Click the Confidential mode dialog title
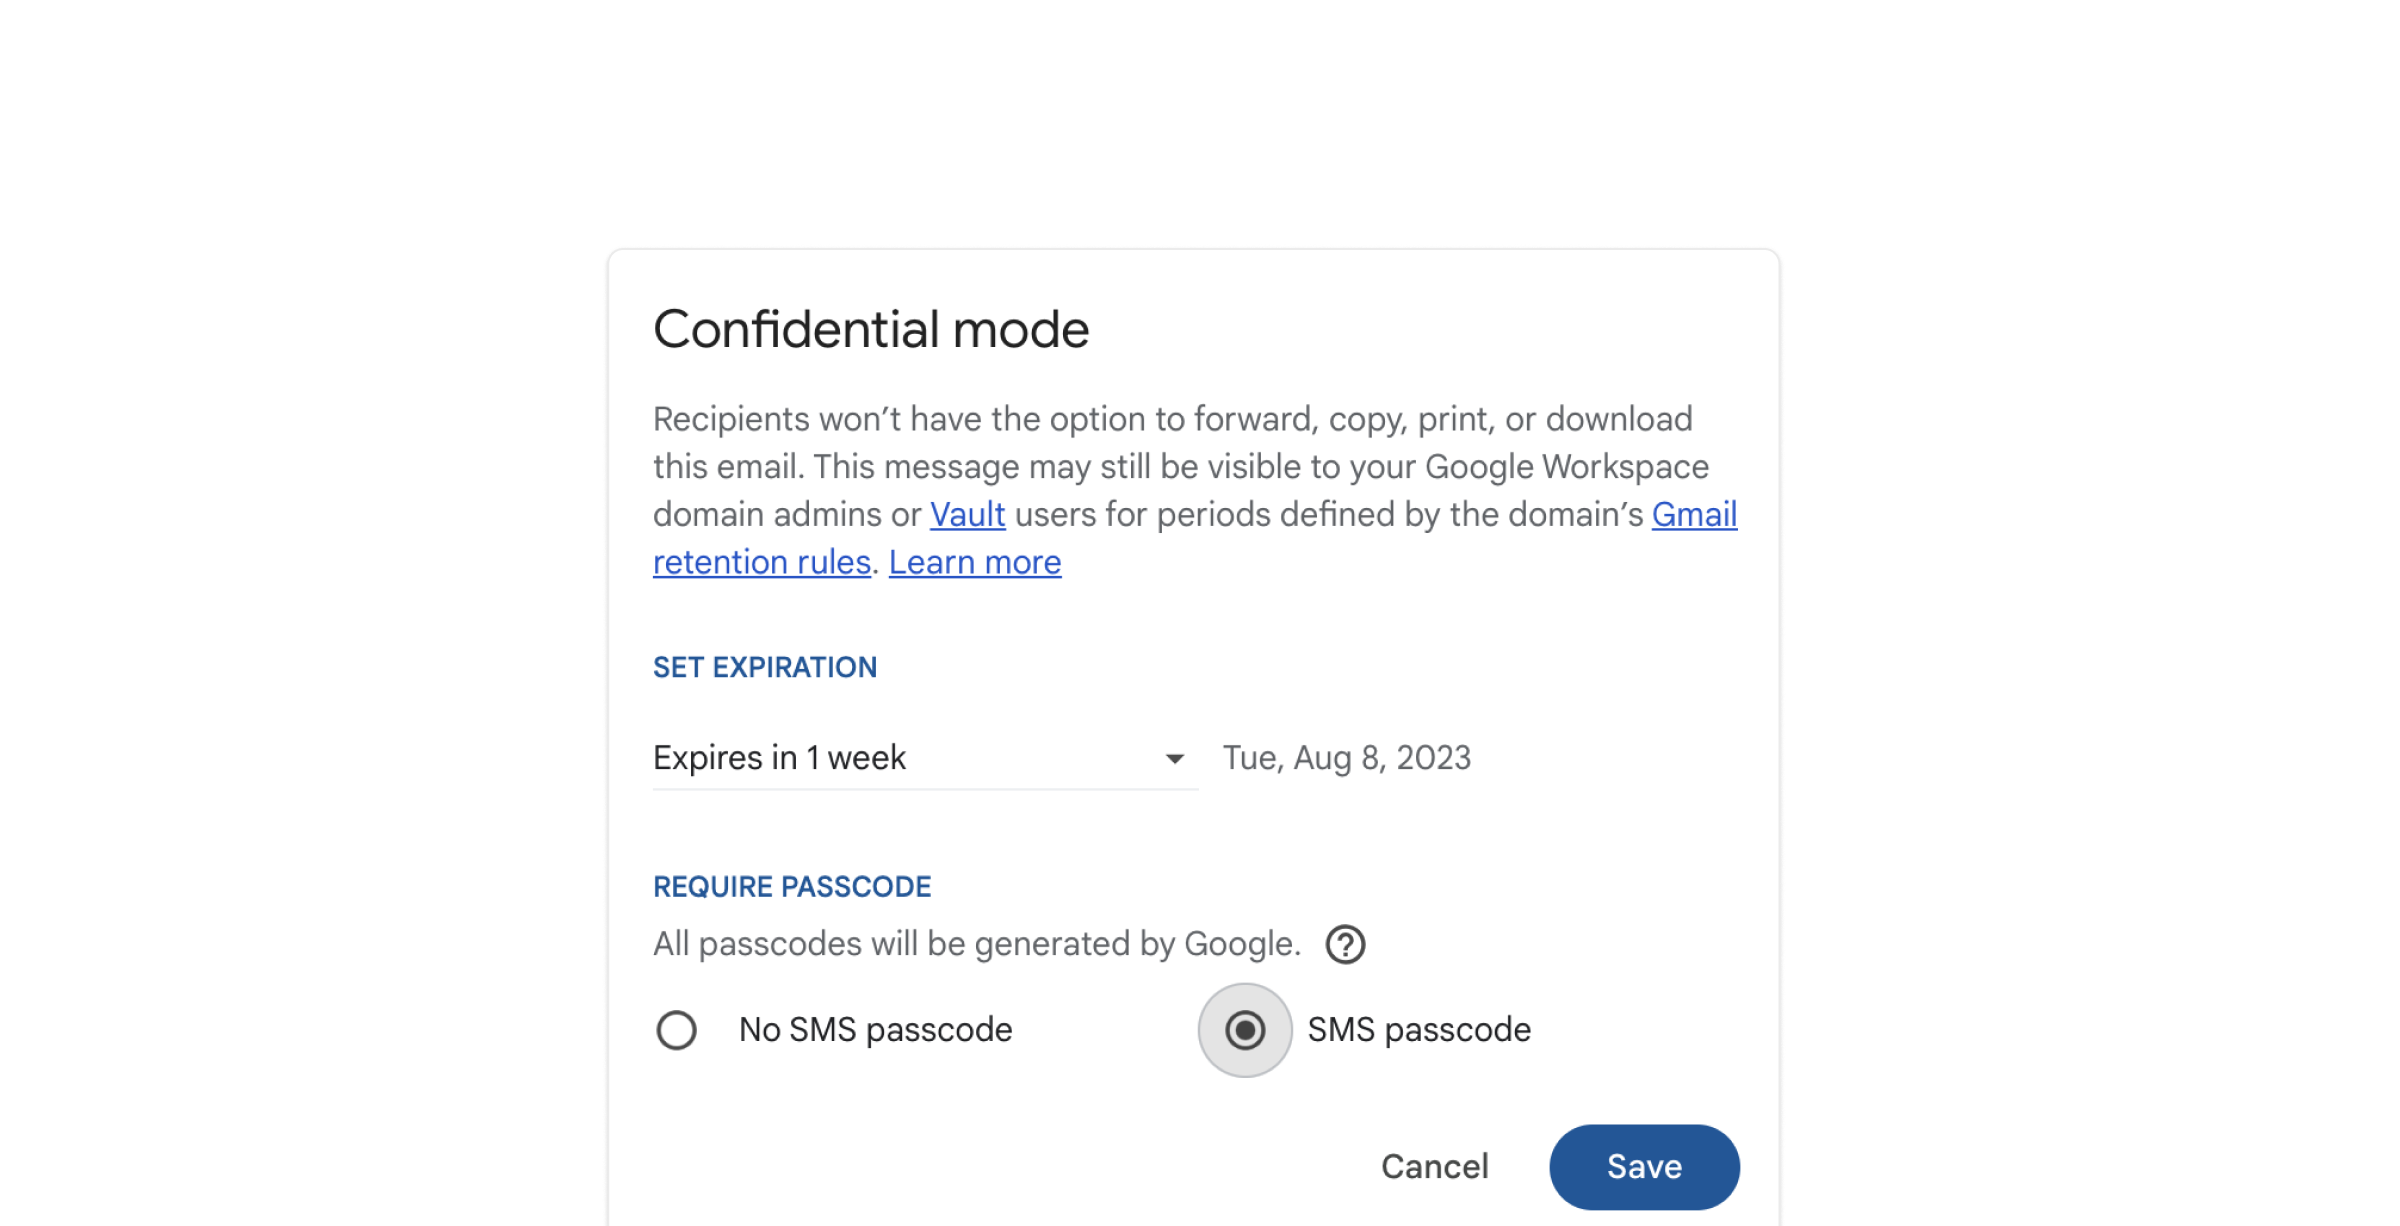2400x1226 pixels. [871, 329]
